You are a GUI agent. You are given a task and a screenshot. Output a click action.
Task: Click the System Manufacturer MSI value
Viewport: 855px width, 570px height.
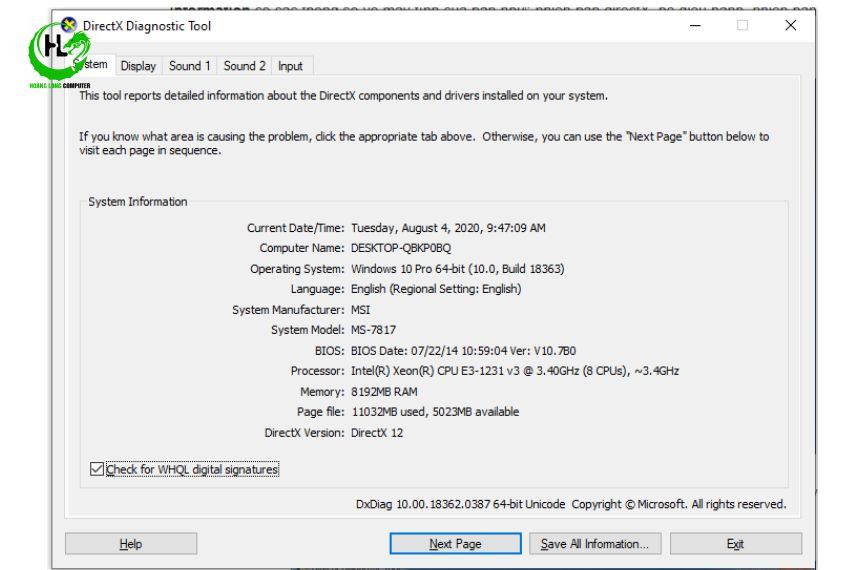click(360, 310)
